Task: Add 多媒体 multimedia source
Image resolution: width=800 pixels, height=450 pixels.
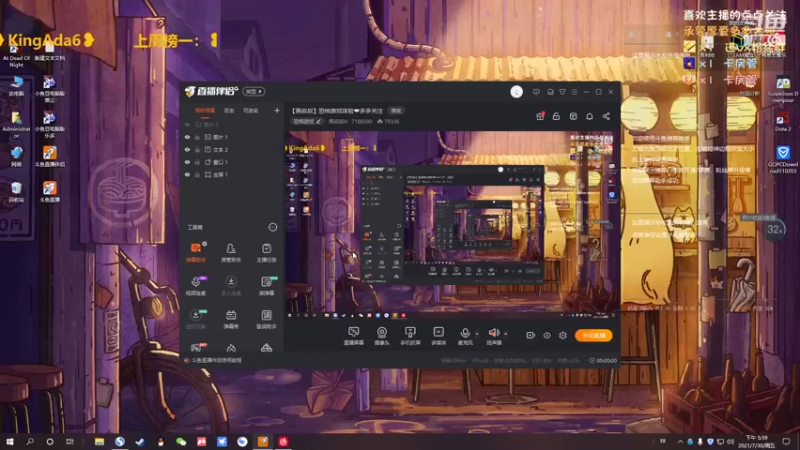Action: (438, 336)
